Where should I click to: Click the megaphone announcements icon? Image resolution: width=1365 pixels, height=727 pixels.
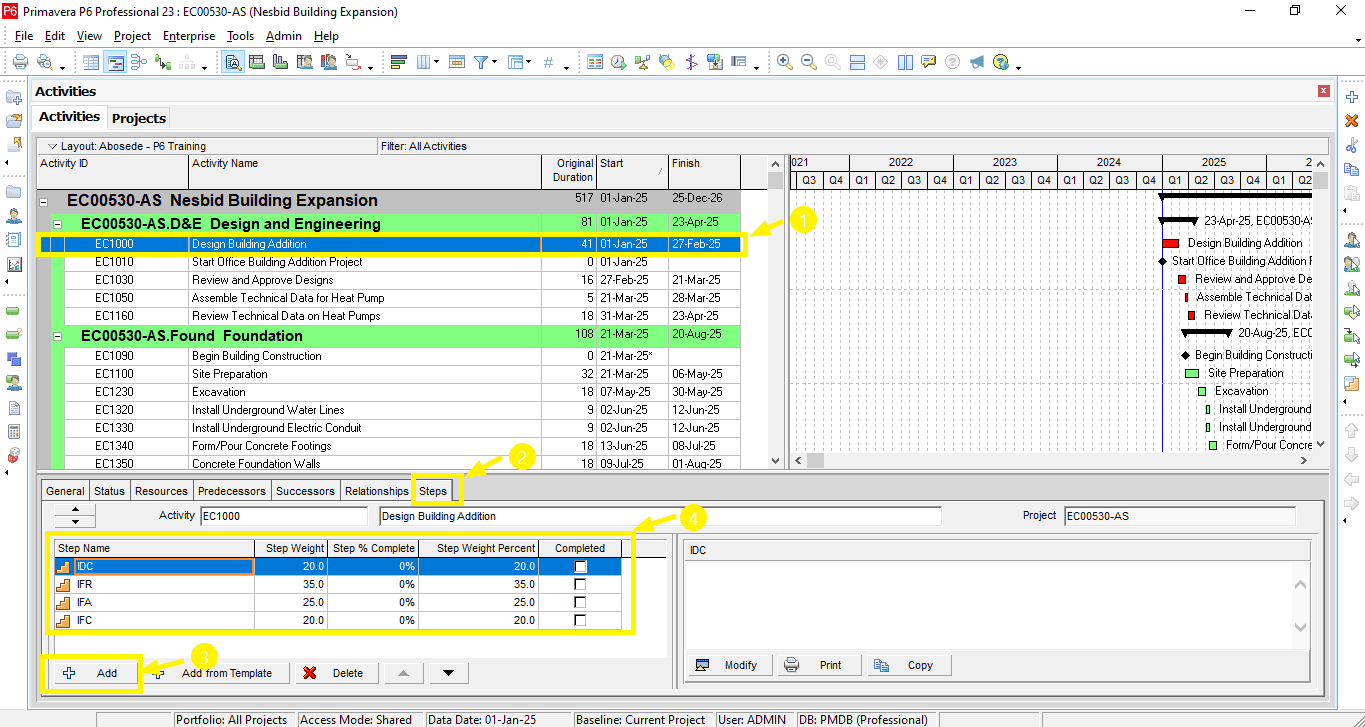[x=977, y=62]
